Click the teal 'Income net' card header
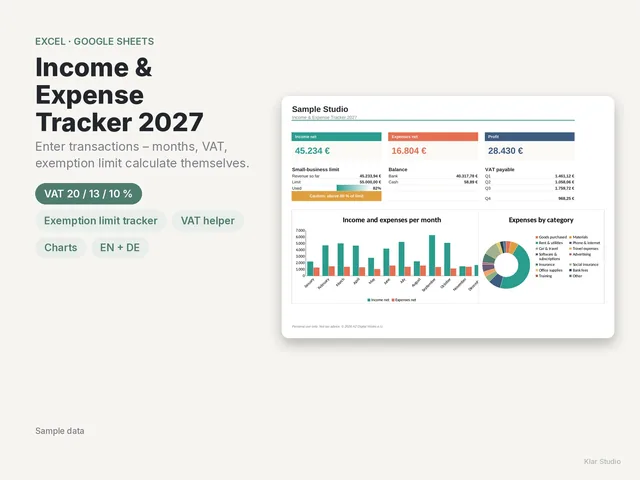This screenshot has width=640, height=480. [x=336, y=137]
